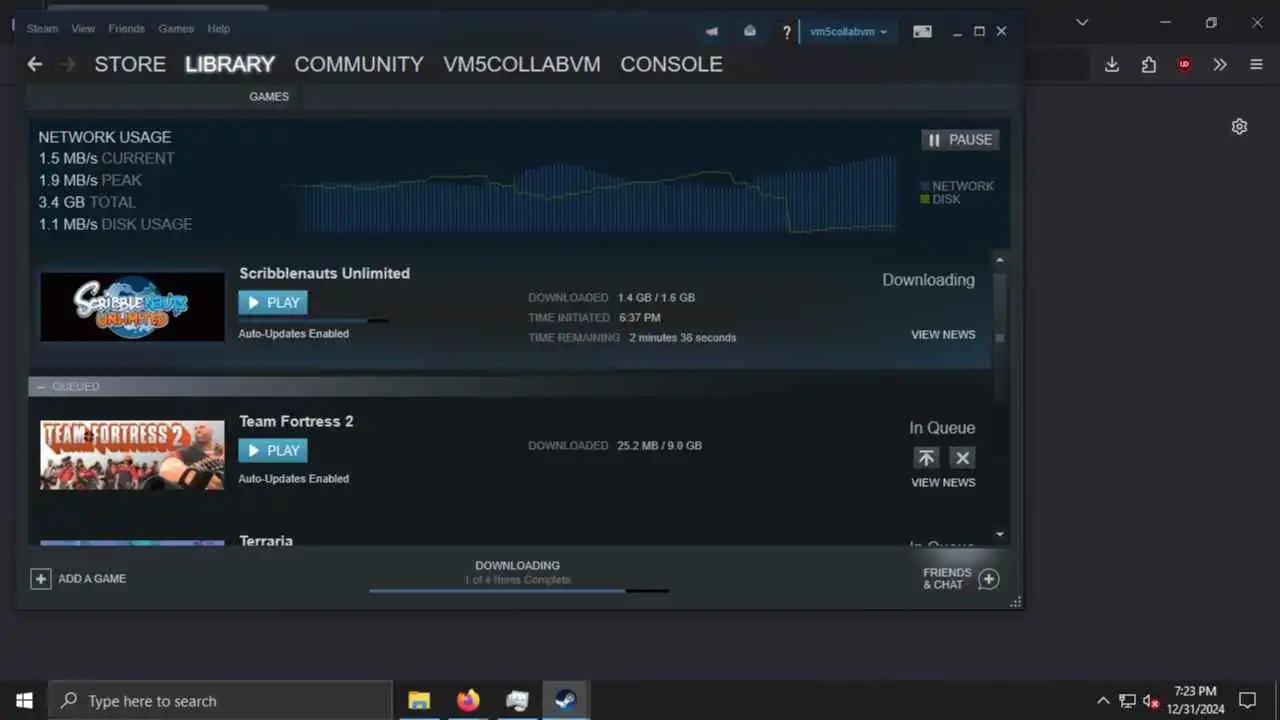Open DOWNLOADING status at bottom
1280x720 pixels.
click(518, 566)
